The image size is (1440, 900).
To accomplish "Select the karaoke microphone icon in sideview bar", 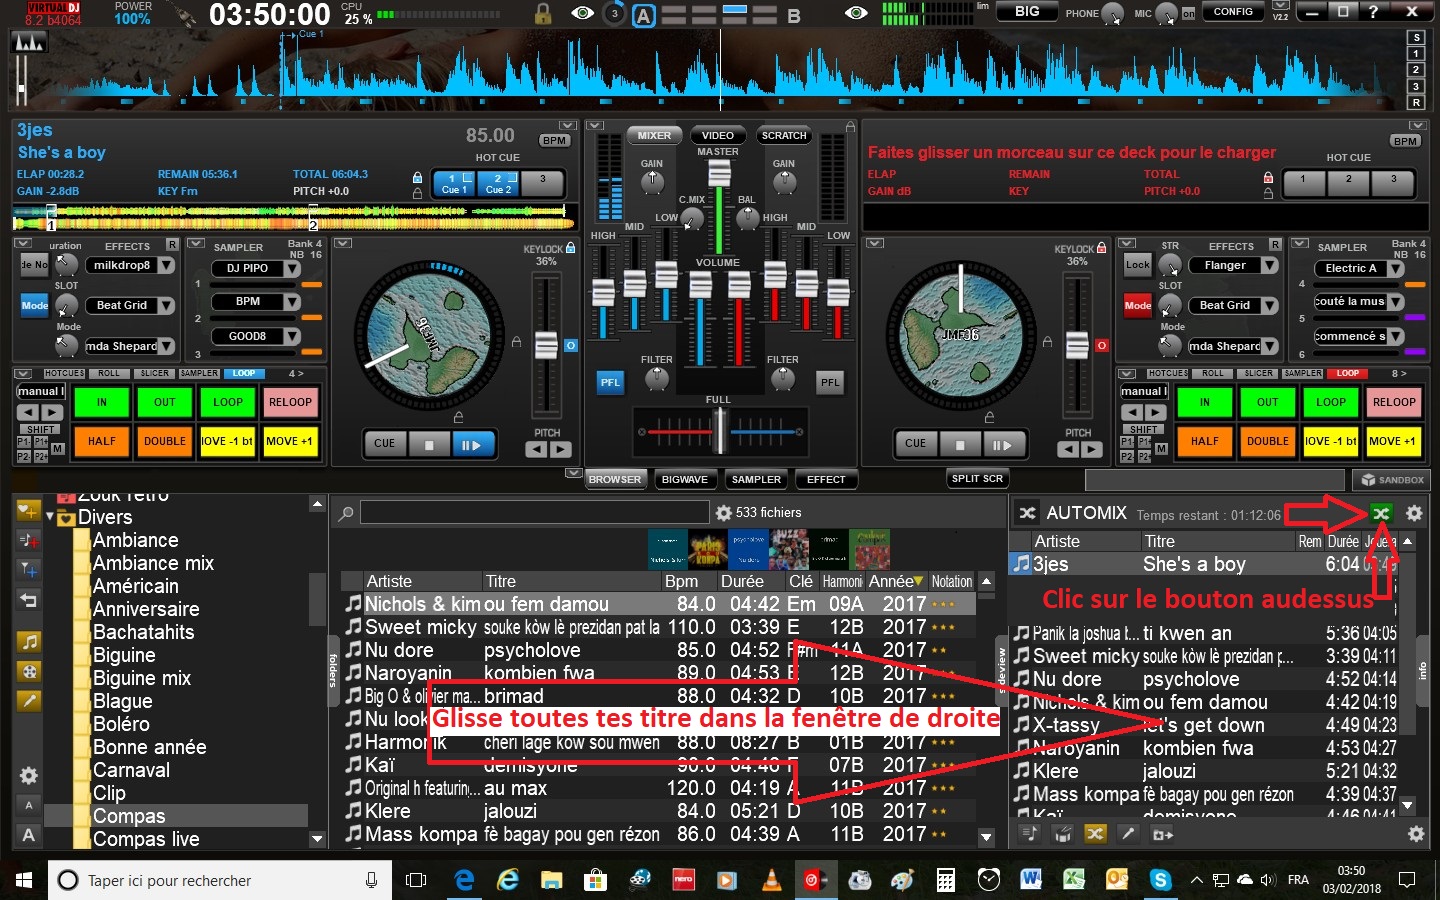I will [x=1128, y=833].
